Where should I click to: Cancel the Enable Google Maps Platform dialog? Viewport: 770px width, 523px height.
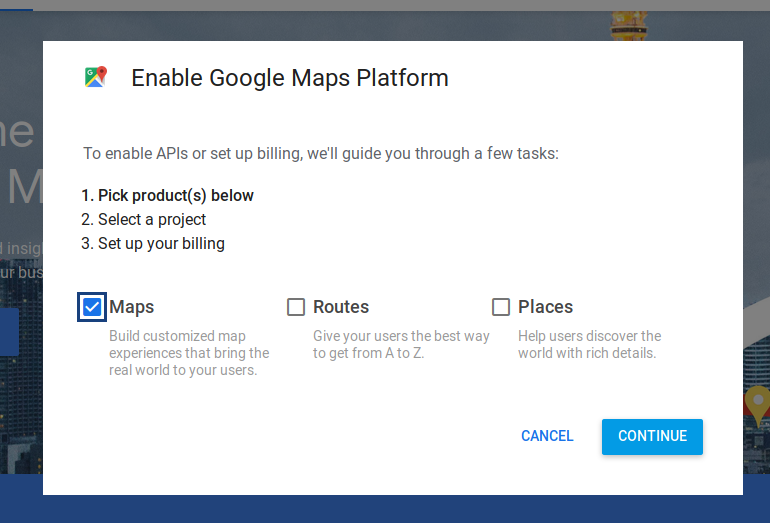tap(547, 436)
